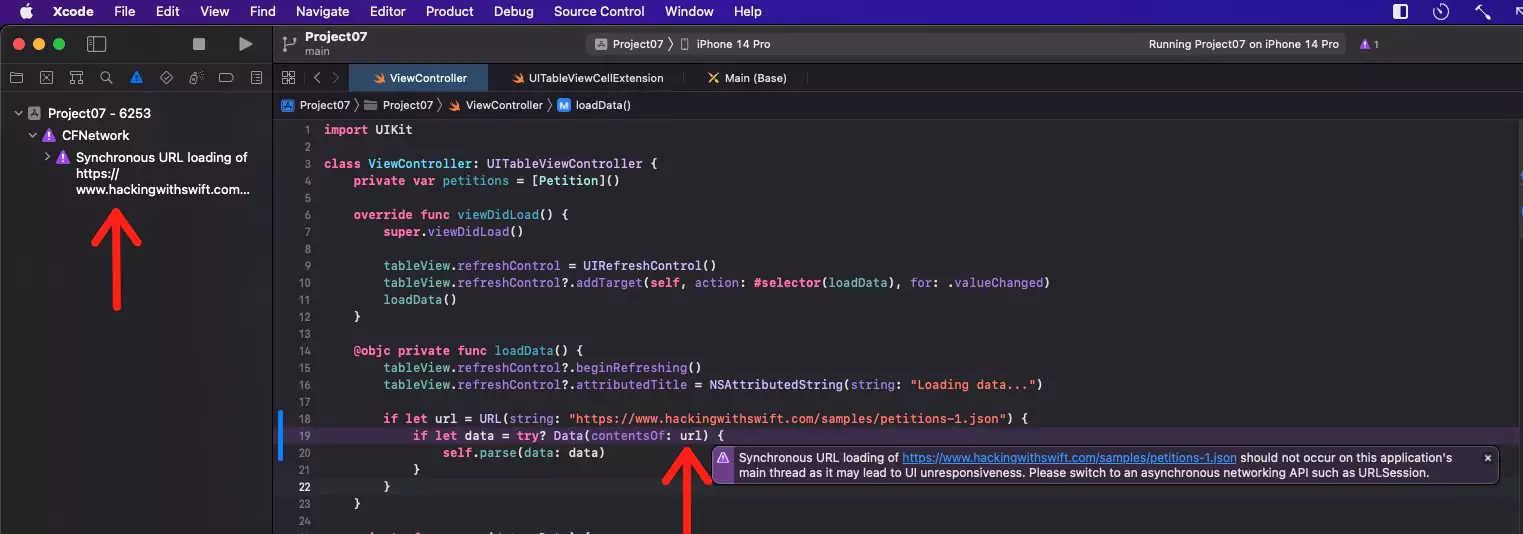Click the menu bar timer gauge icon

[x=1441, y=11]
